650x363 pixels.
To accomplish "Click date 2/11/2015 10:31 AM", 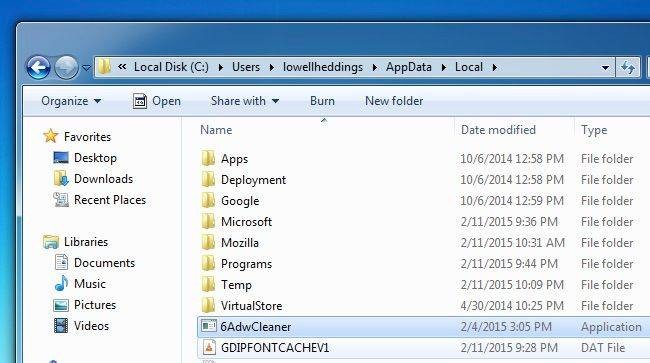I will click(x=512, y=243).
